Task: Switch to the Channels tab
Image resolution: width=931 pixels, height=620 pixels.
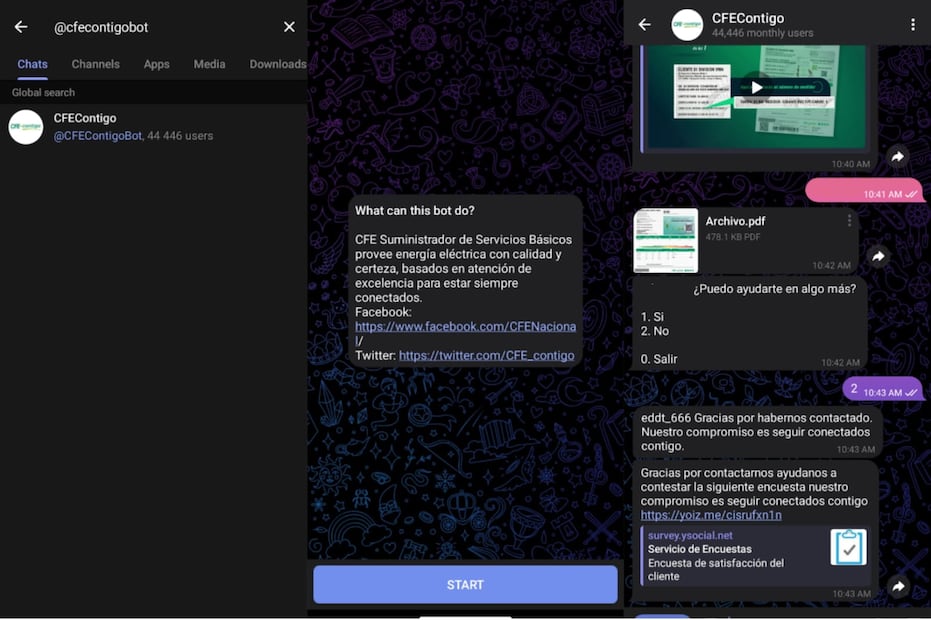Action: coord(95,64)
